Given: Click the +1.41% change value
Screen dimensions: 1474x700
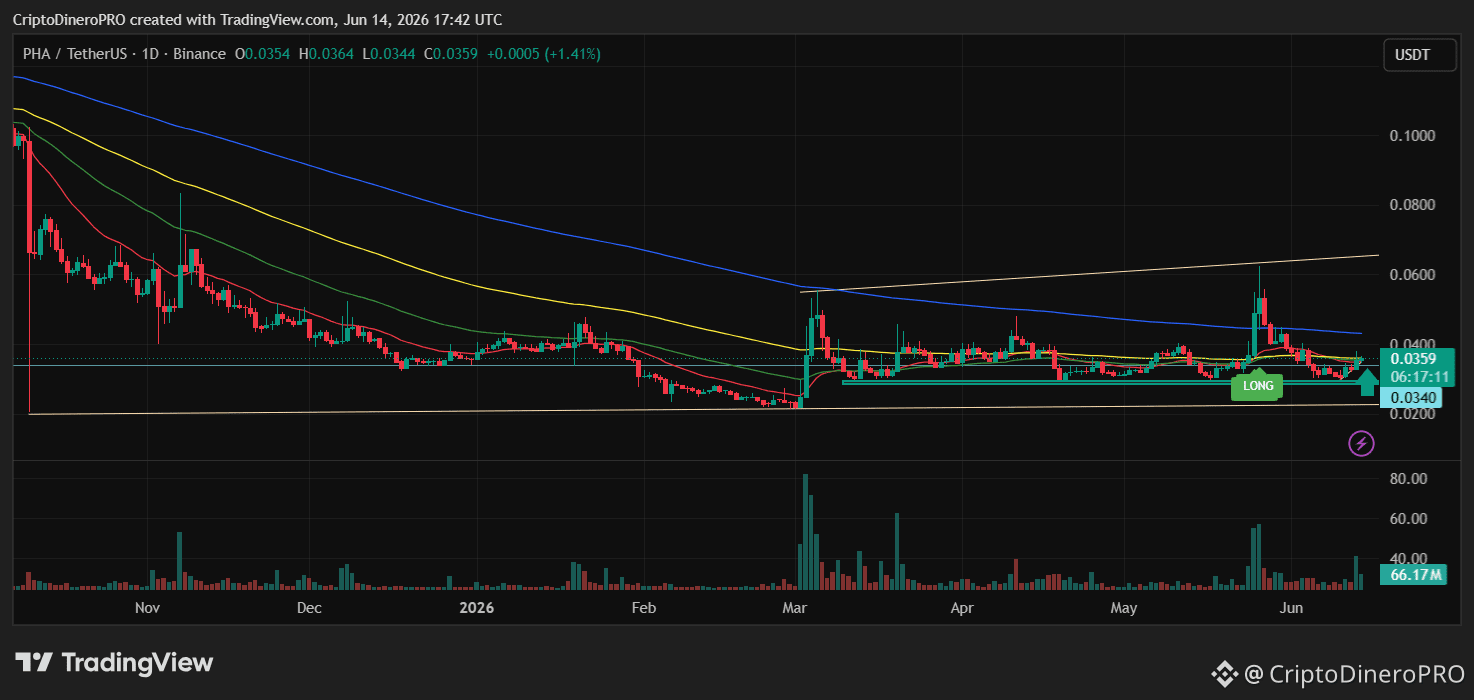Looking at the screenshot, I should tap(572, 54).
